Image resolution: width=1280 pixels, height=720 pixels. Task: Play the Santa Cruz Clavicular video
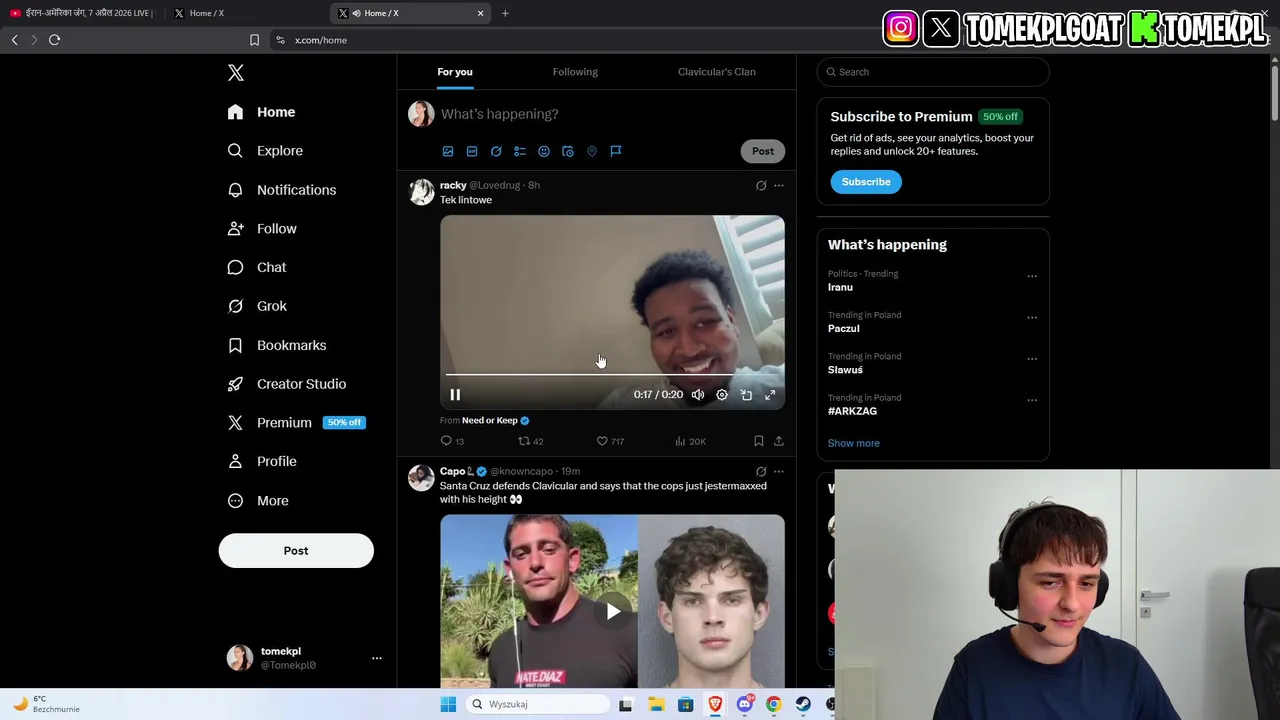pyautogui.click(x=612, y=611)
